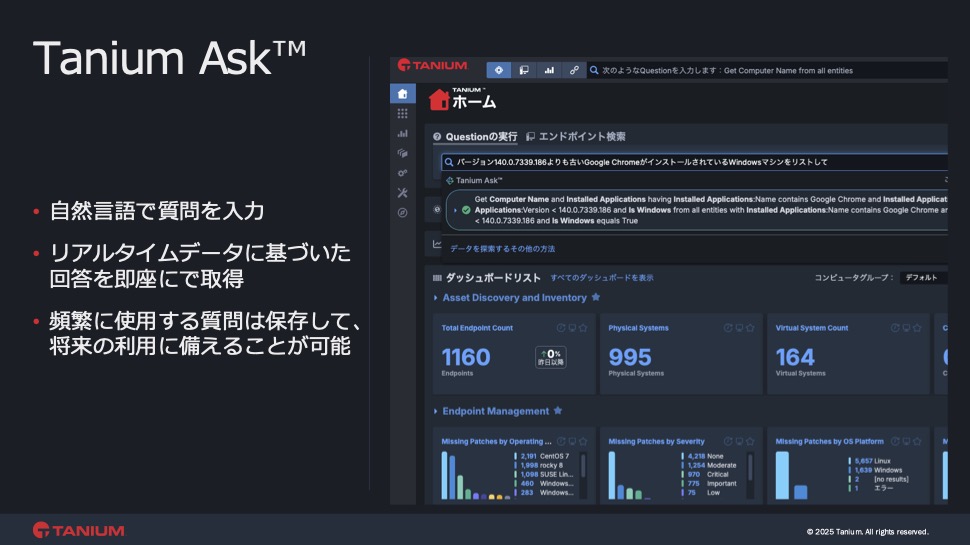Click the wrench tools icon in sidebar
This screenshot has width=970, height=545.
point(402,192)
